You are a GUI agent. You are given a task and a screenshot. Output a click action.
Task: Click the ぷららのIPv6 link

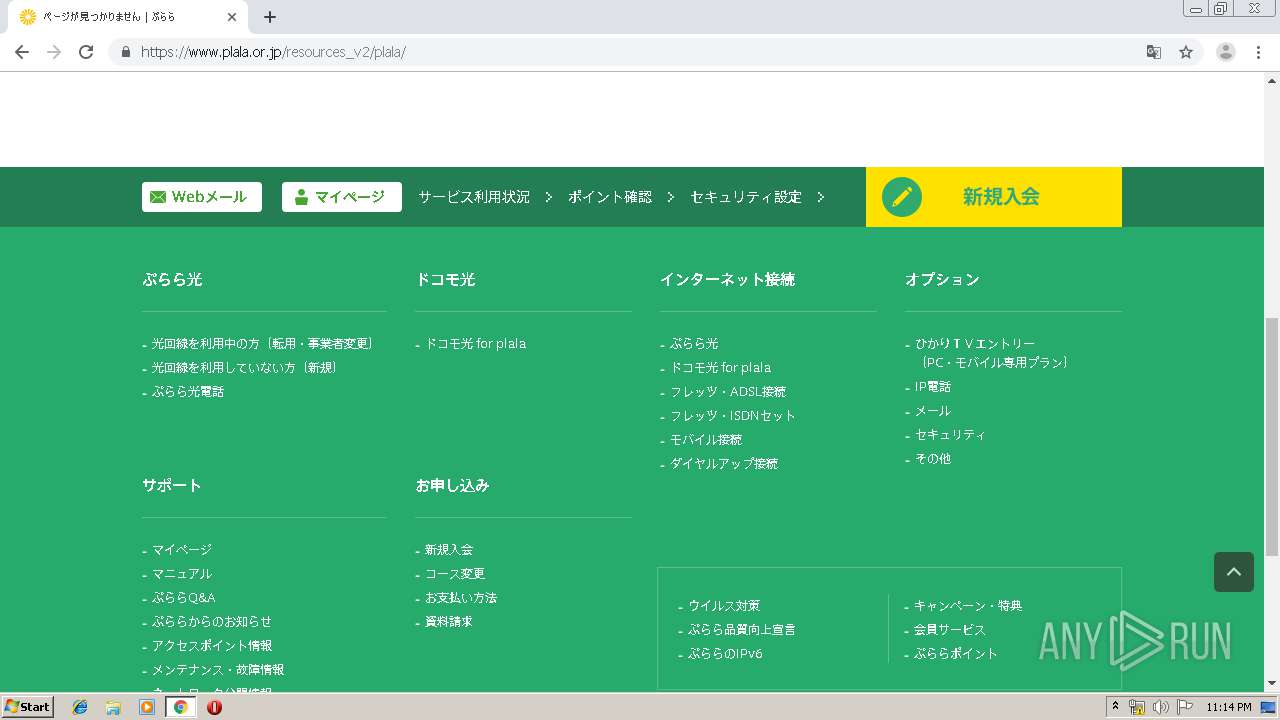tap(725, 653)
